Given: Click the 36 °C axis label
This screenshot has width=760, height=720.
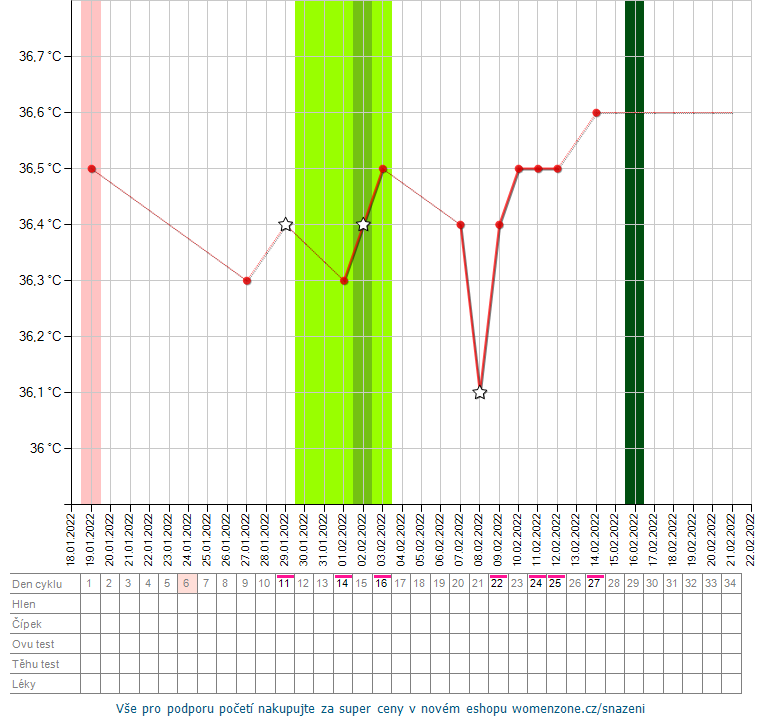Looking at the screenshot, I should click(46, 448).
